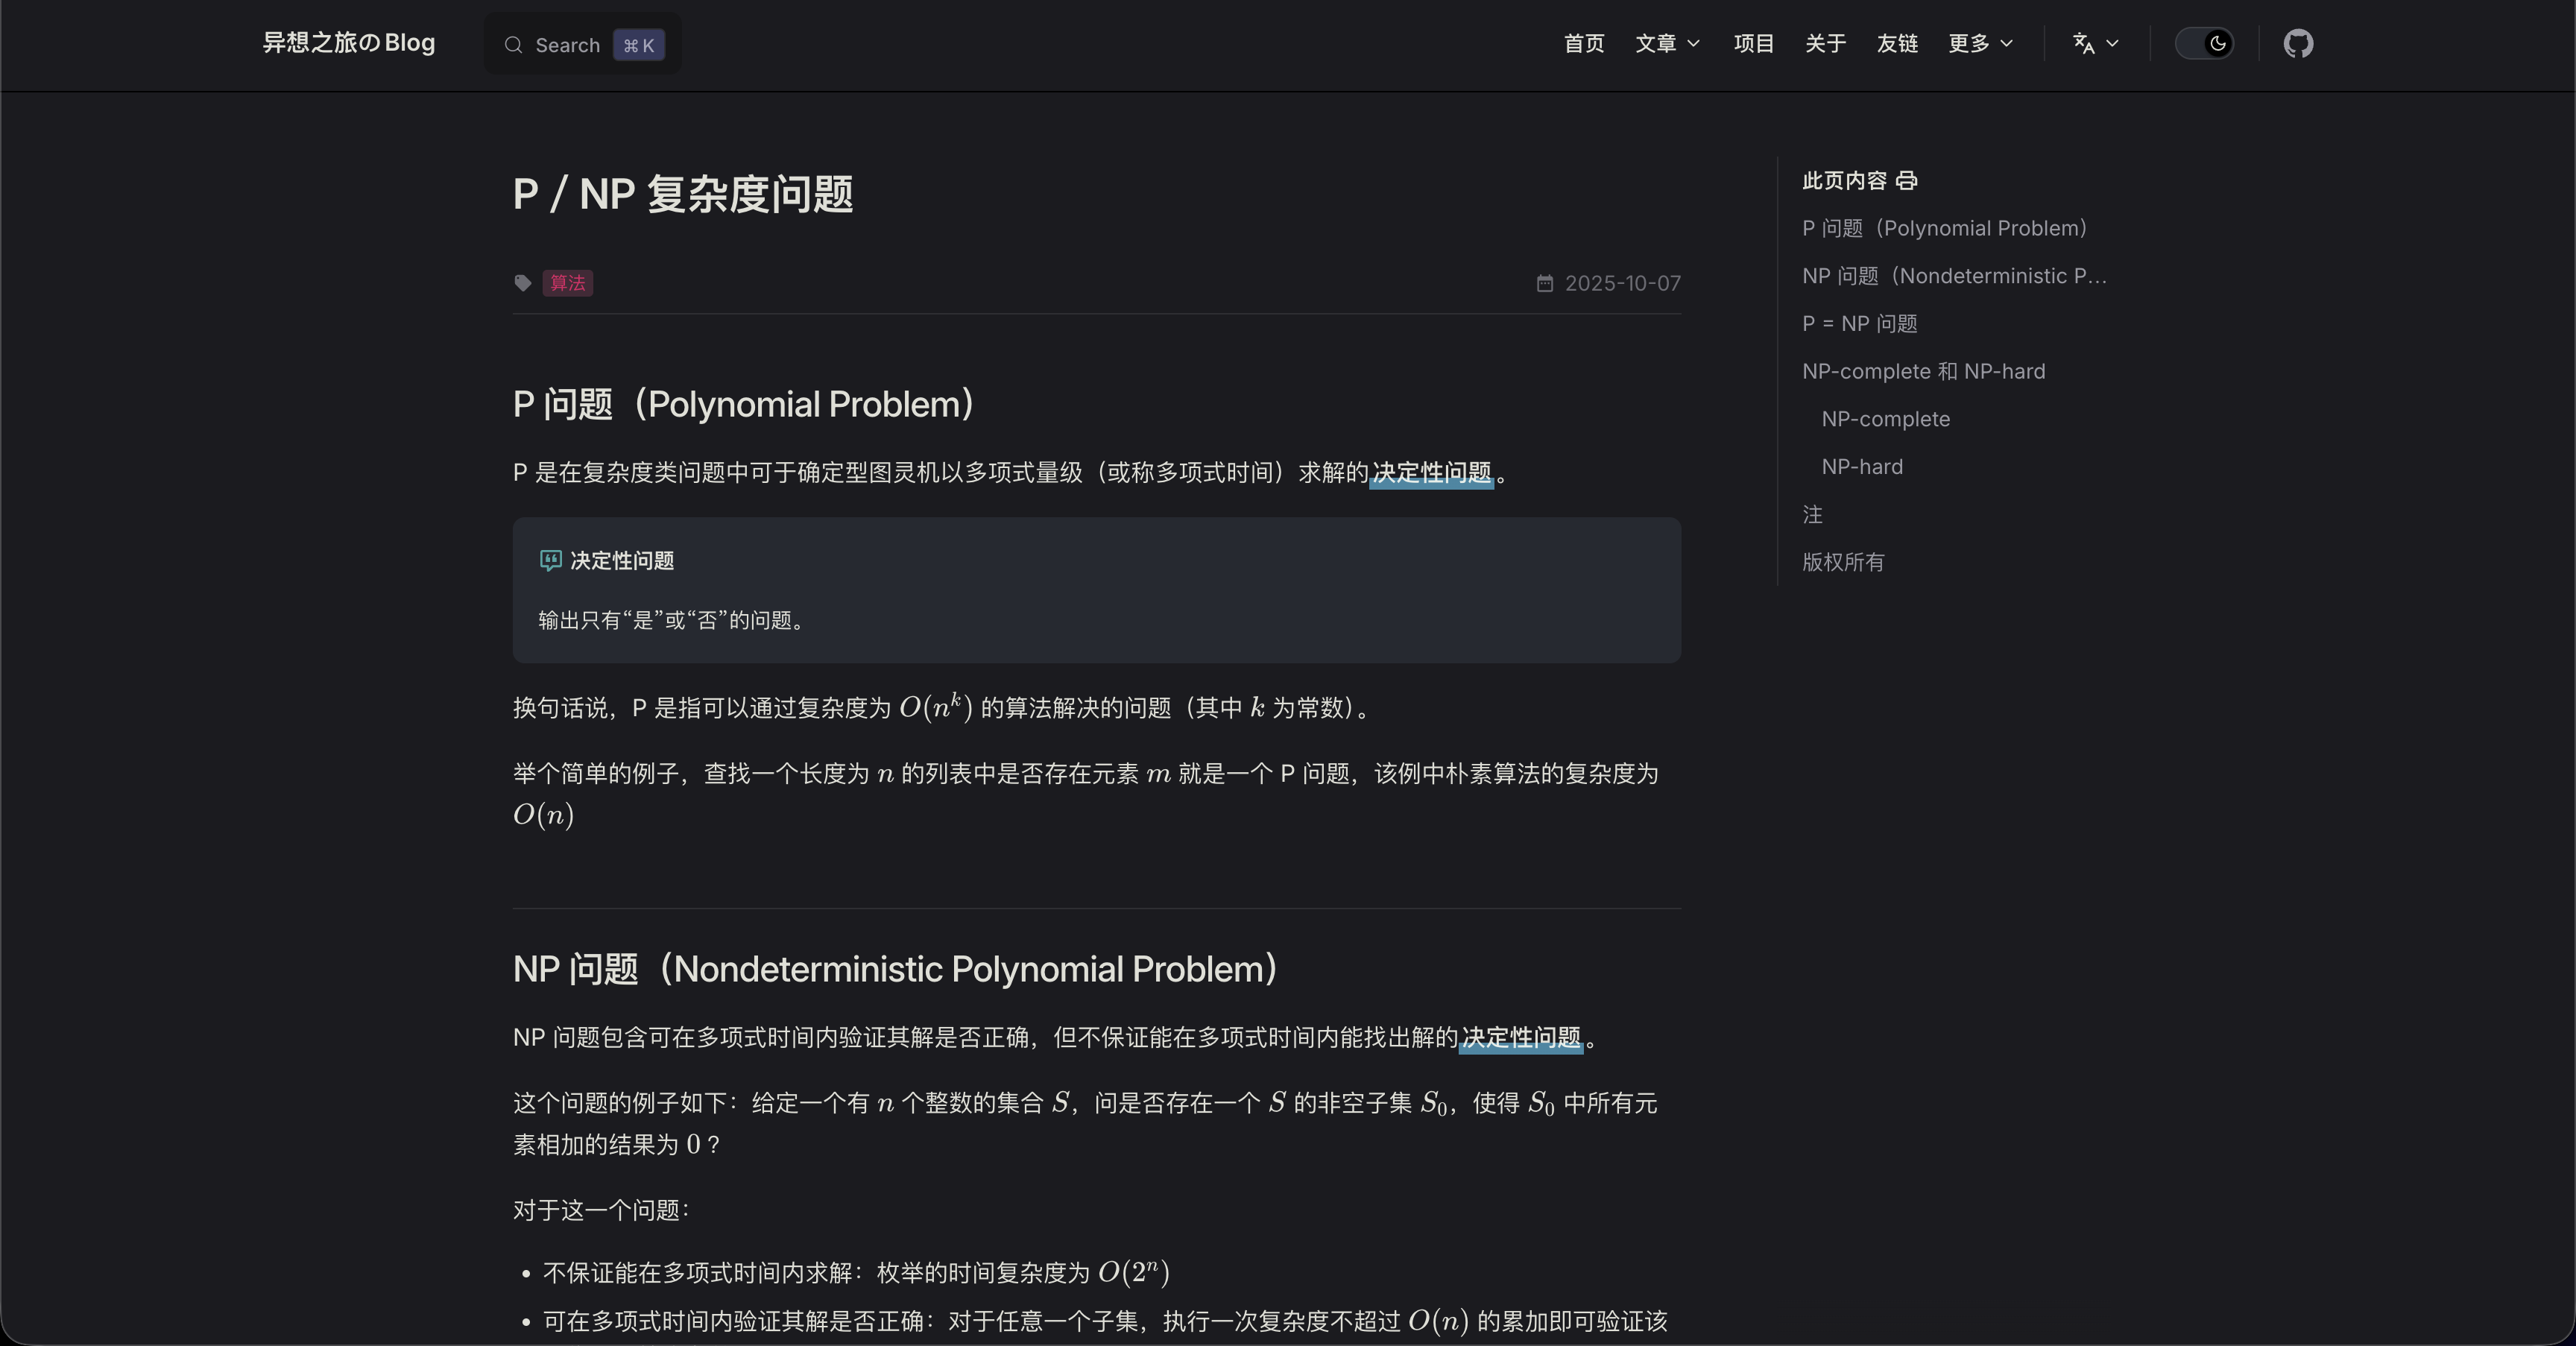Click the translate icon in the navbar
The width and height of the screenshot is (2576, 1346).
point(2085,43)
